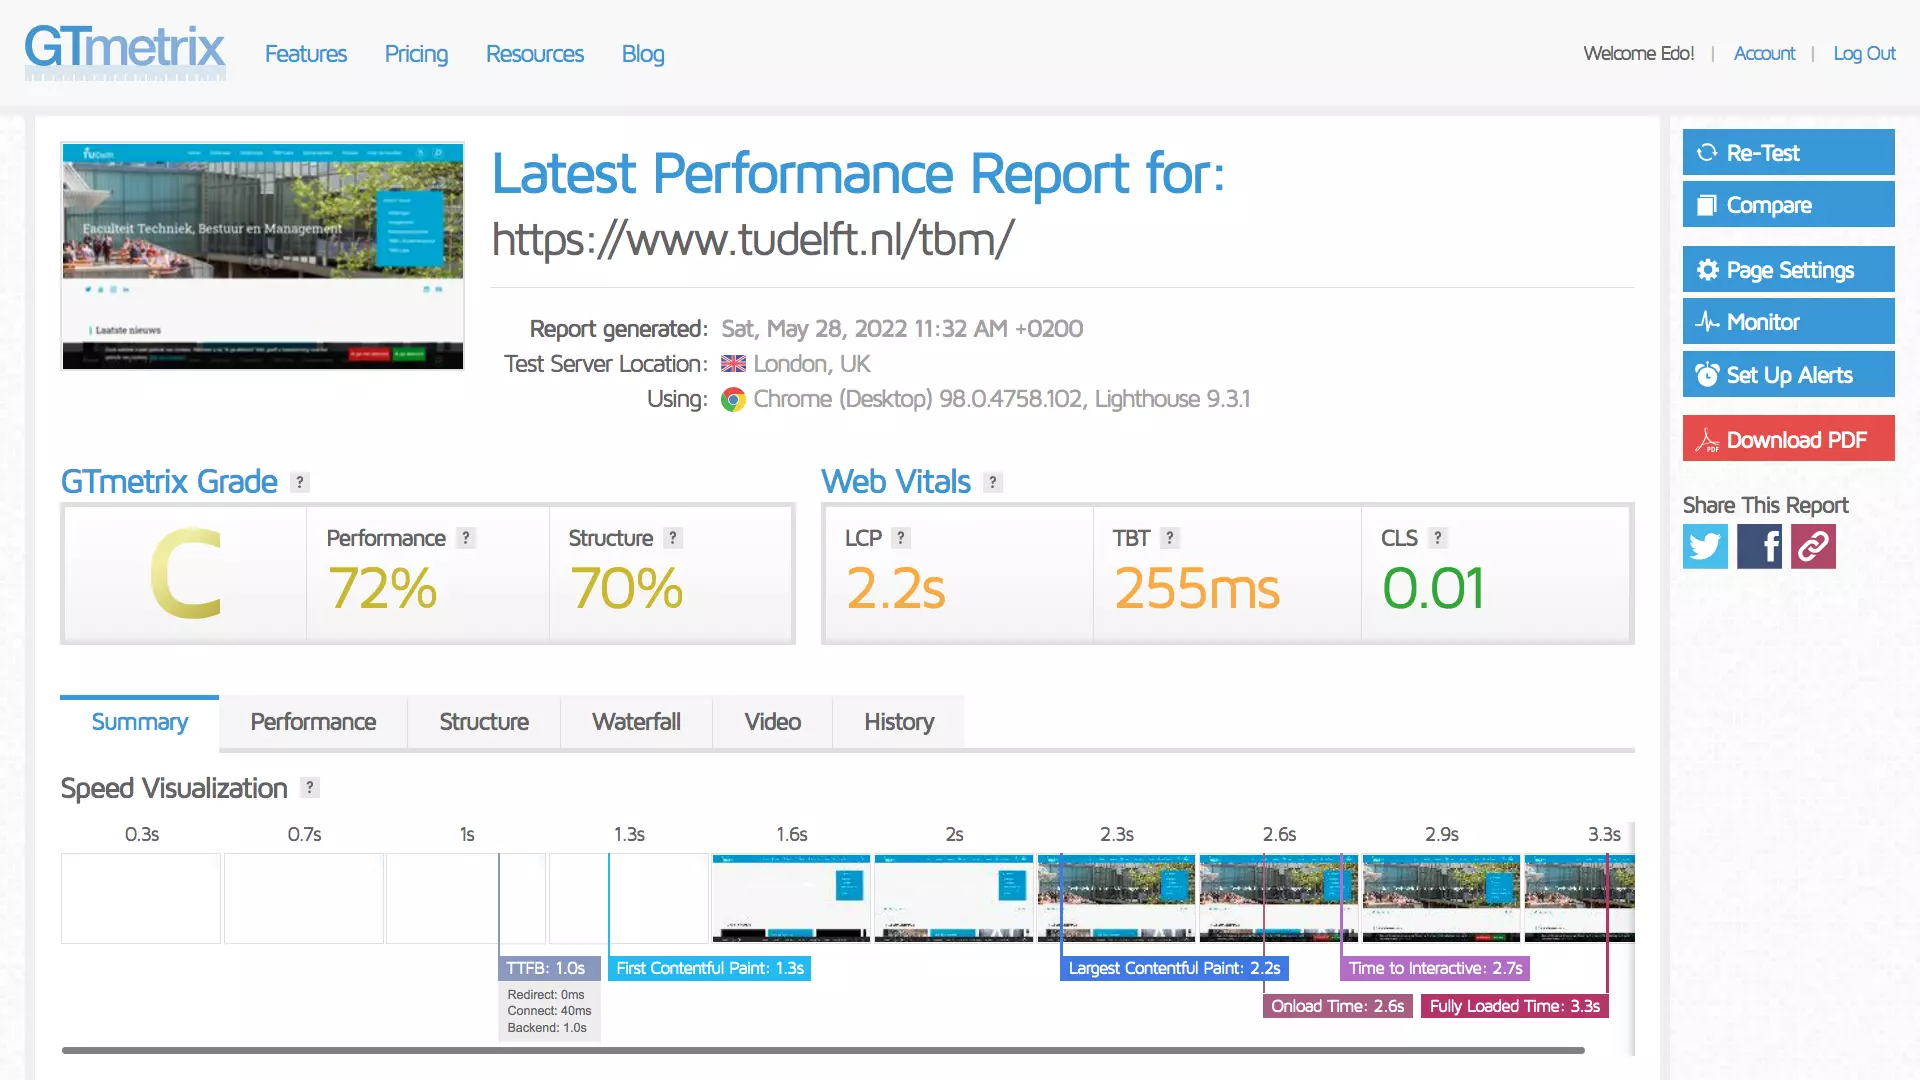Log out of the account
The width and height of the screenshot is (1920, 1080).
click(x=1864, y=53)
